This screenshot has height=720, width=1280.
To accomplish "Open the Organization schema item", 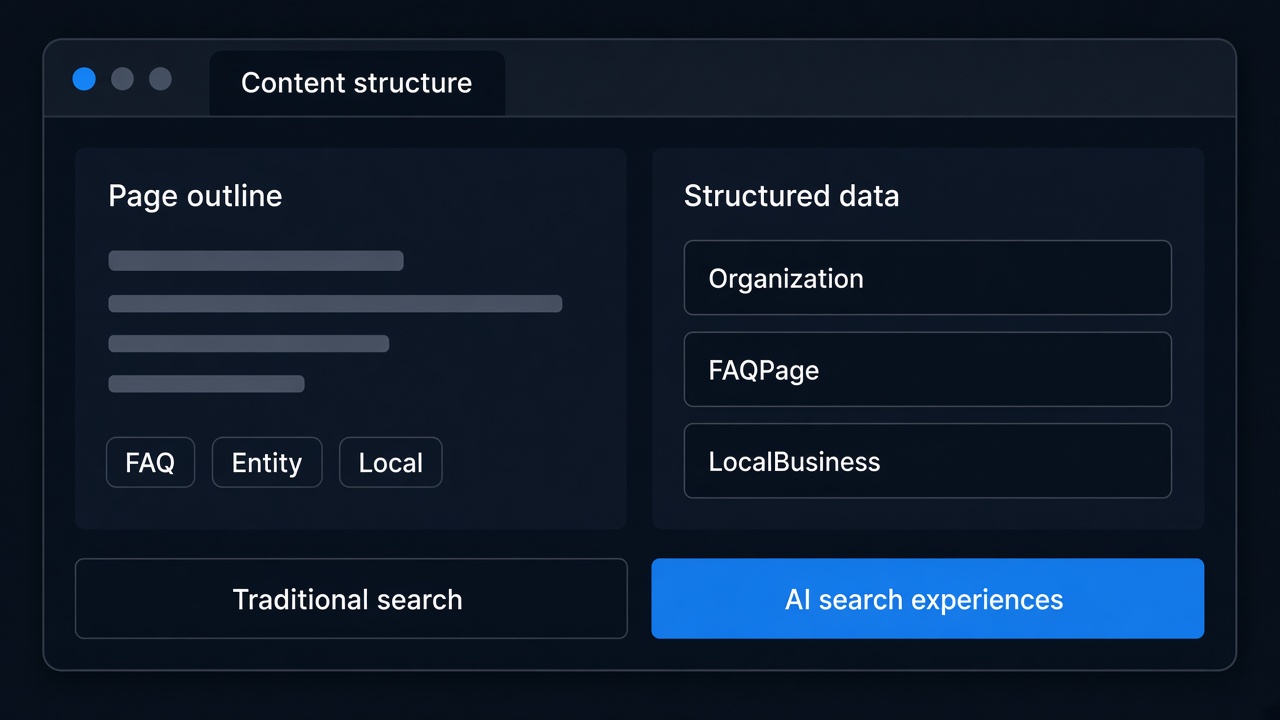I will [928, 278].
